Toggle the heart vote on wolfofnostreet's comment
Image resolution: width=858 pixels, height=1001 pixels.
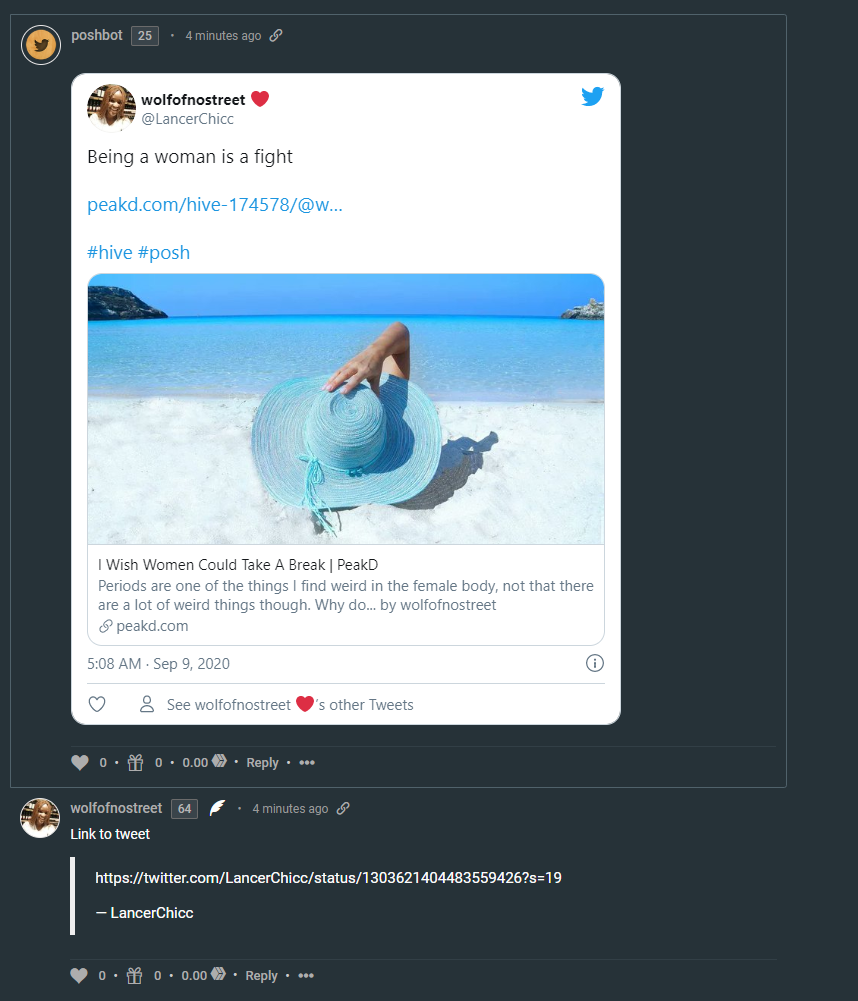click(x=80, y=976)
